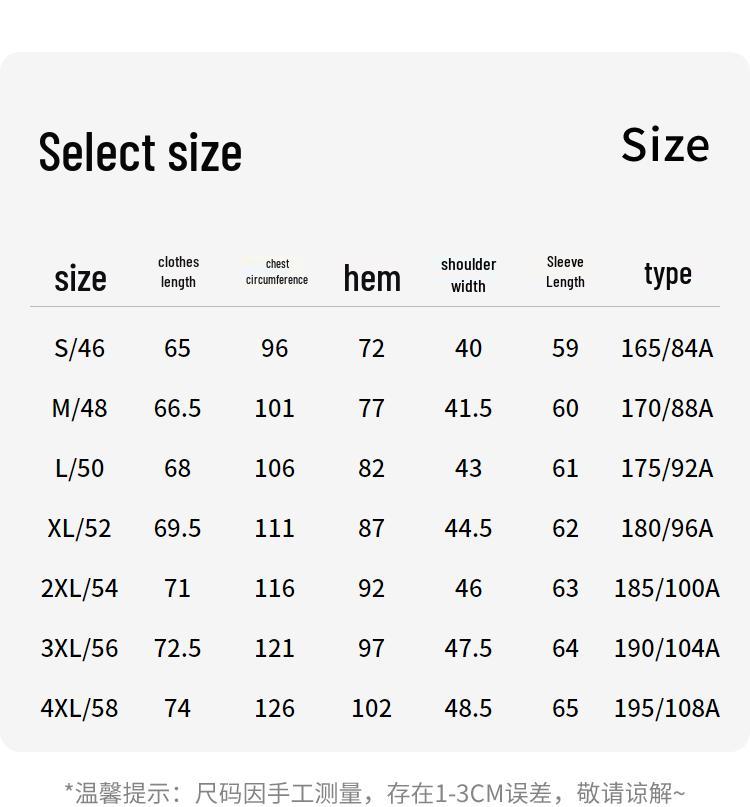Select the M/48 size row label
Viewport: 750px width, 807px height.
coord(79,408)
